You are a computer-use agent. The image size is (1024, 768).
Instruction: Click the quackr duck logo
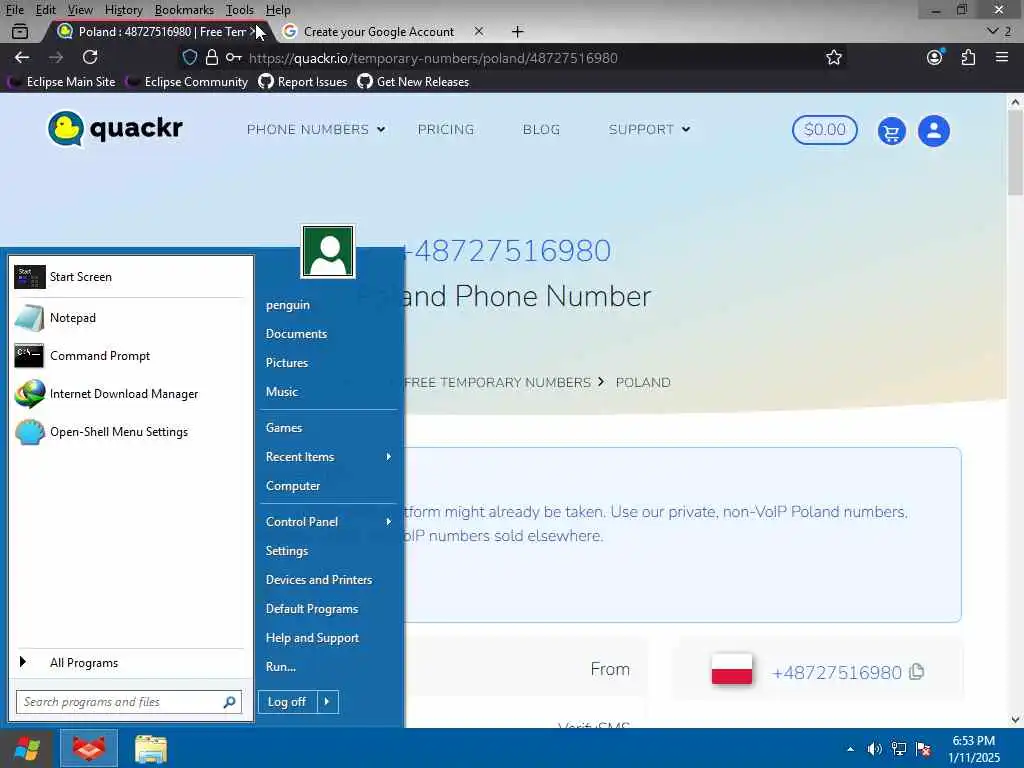click(116, 129)
